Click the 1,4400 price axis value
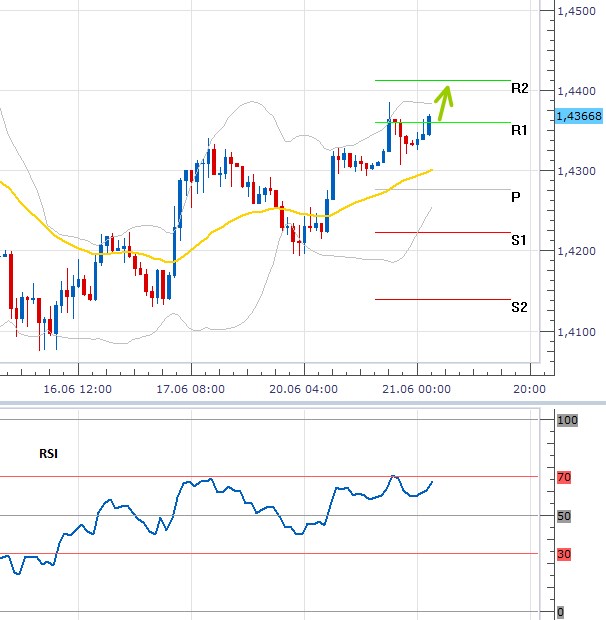Viewport: 606px width, 620px height. (x=576, y=91)
